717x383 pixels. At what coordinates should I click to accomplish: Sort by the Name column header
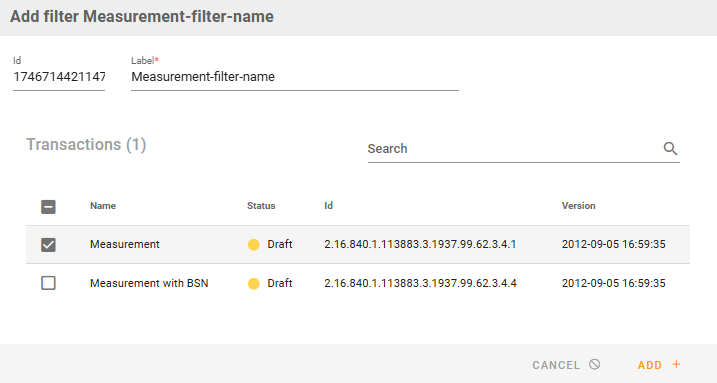click(103, 206)
